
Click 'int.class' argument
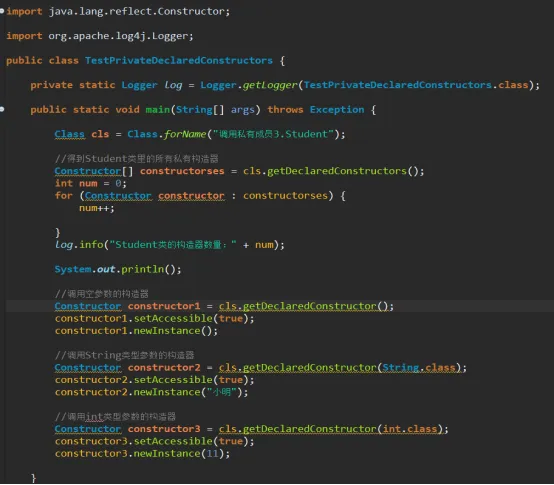[x=410, y=429]
